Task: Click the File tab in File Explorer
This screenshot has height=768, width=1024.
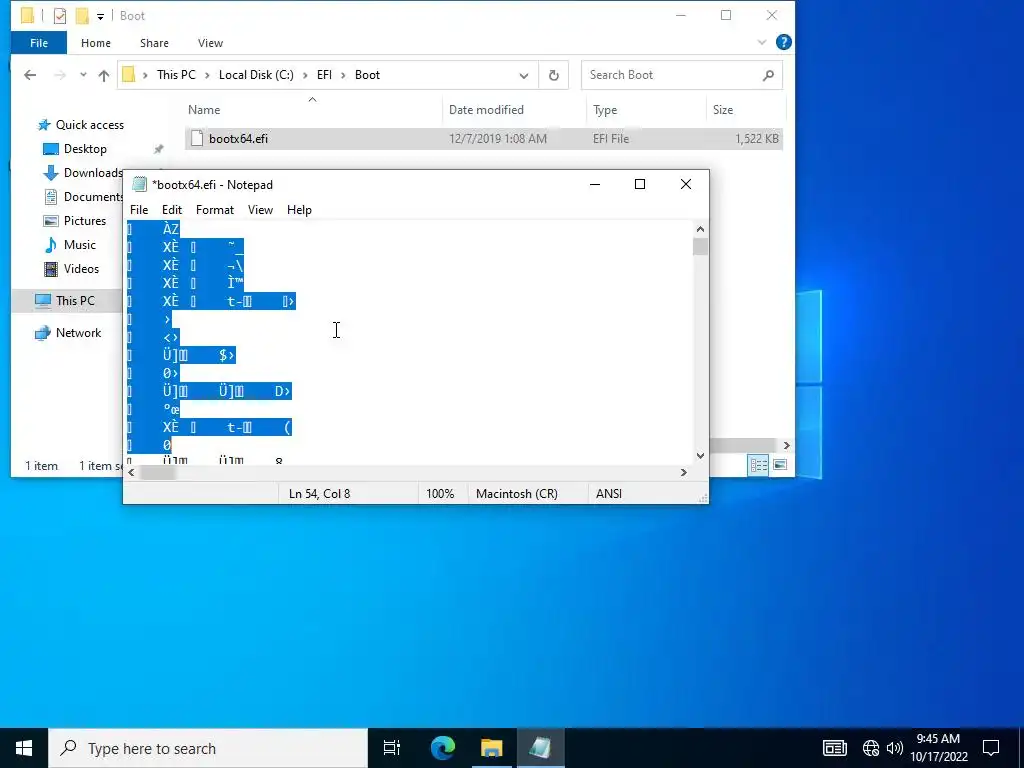Action: click(x=39, y=43)
